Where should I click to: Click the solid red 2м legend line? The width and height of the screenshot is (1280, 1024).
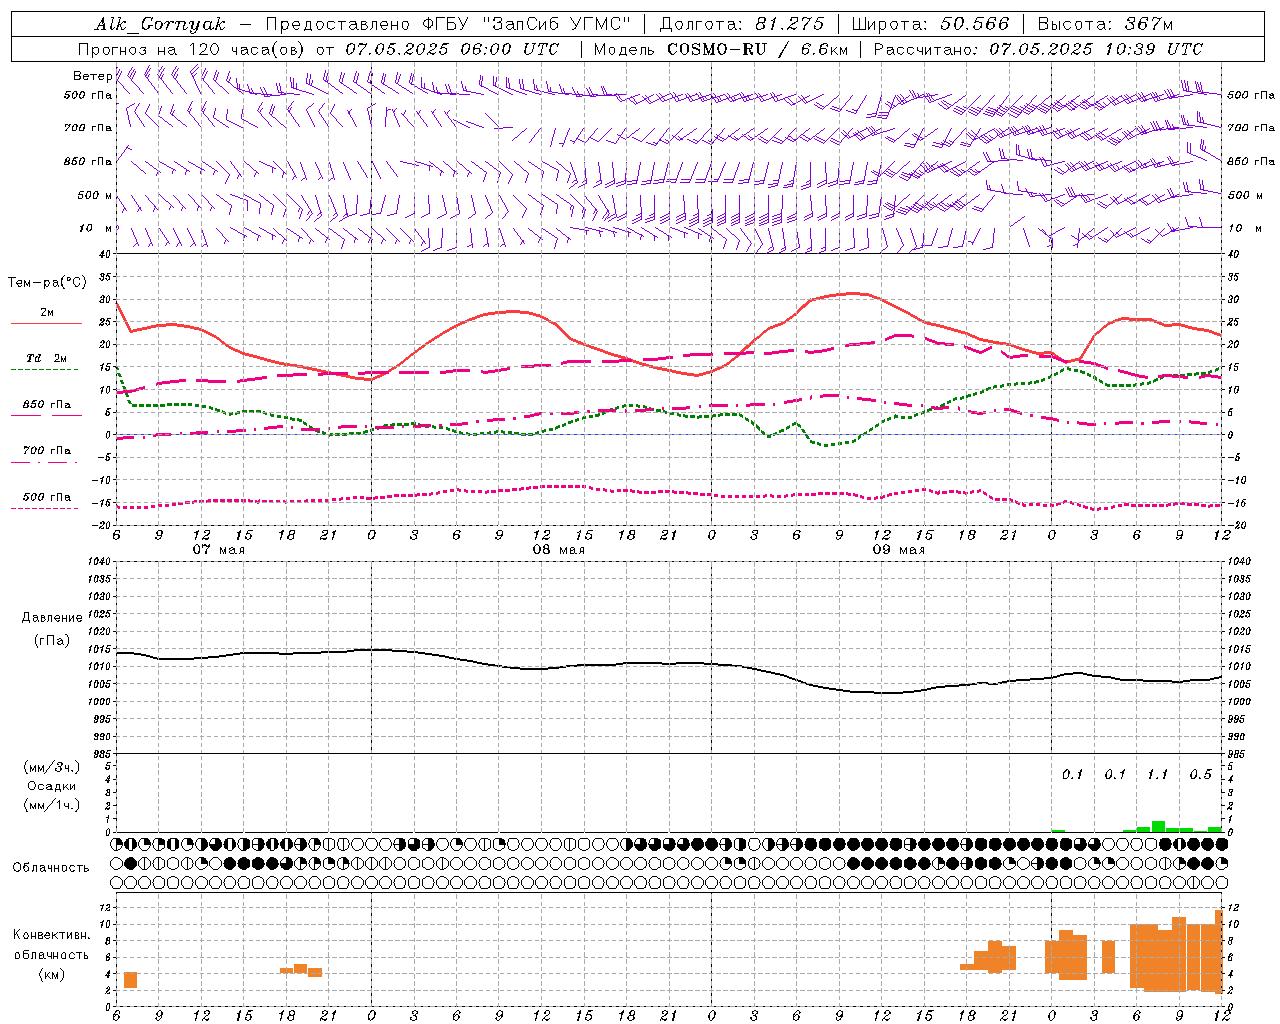[46, 324]
